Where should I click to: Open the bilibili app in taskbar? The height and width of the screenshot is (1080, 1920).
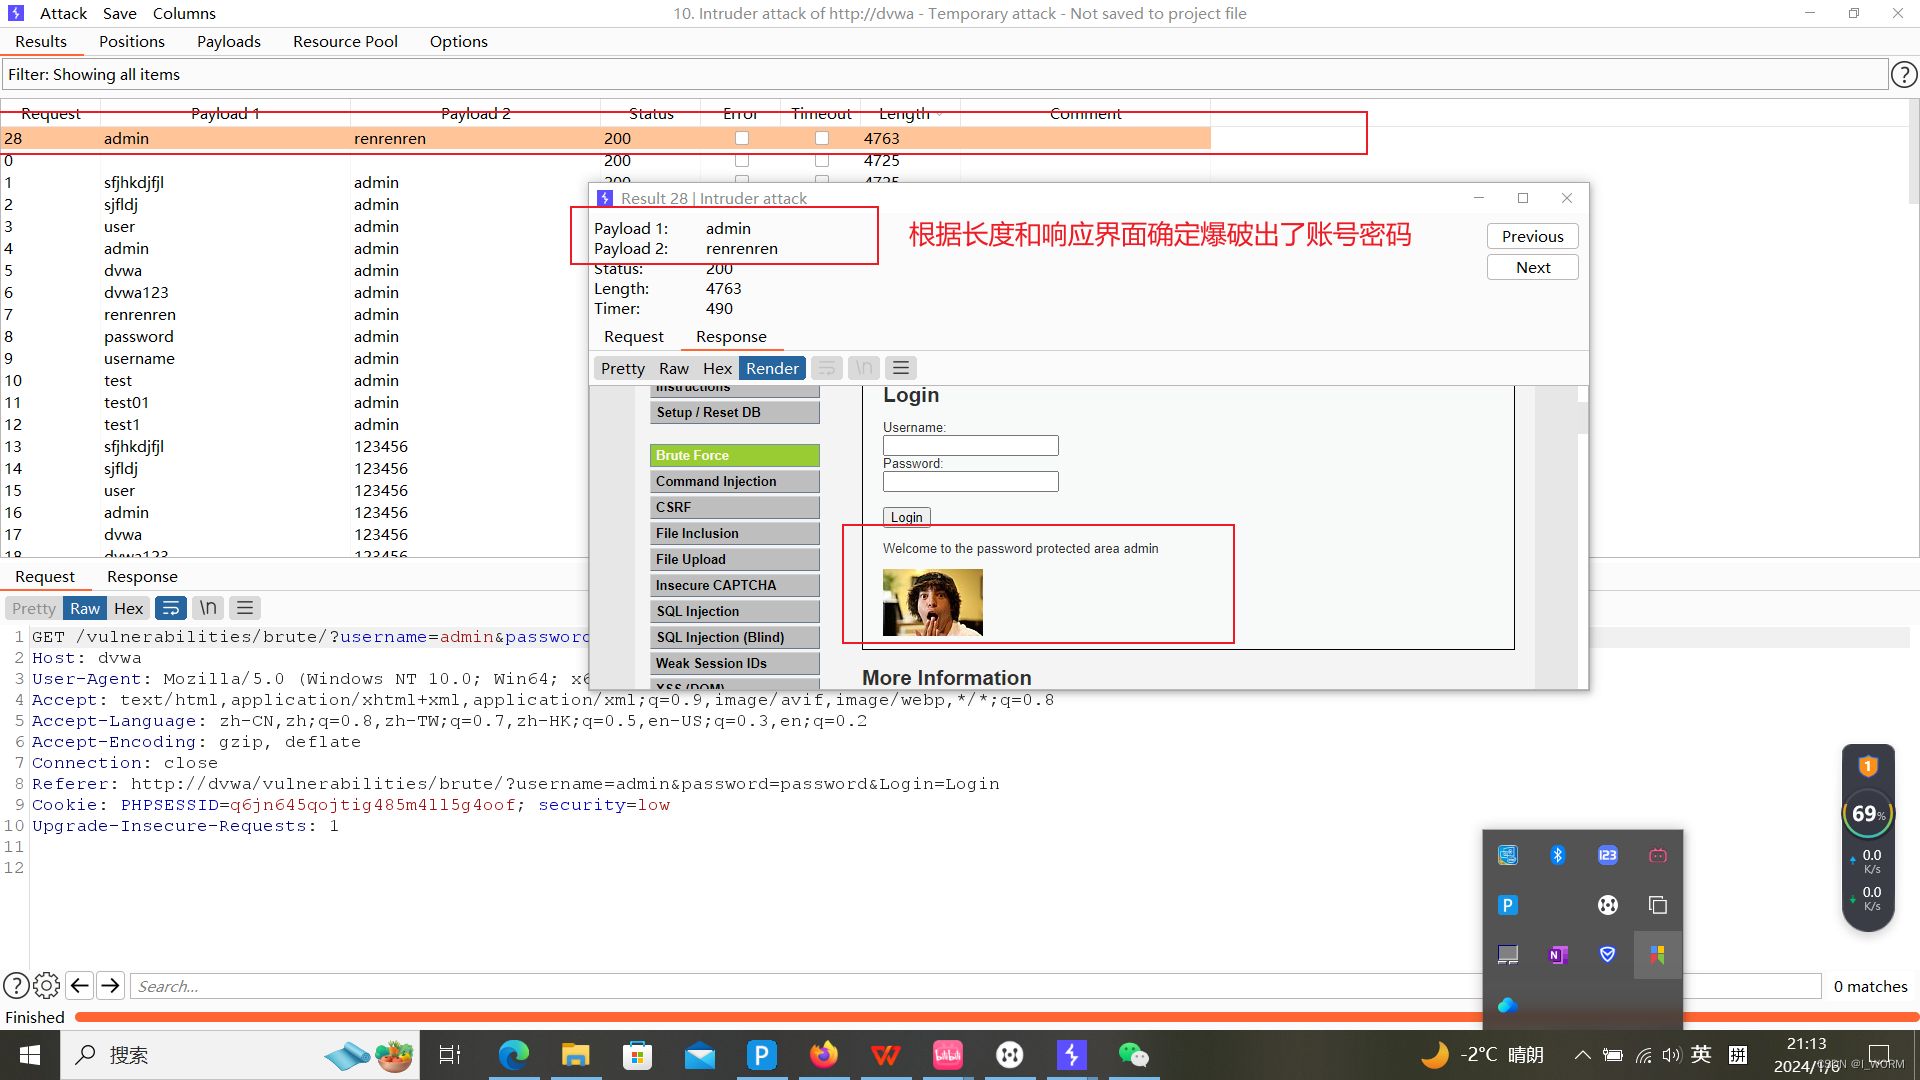tap(948, 1055)
